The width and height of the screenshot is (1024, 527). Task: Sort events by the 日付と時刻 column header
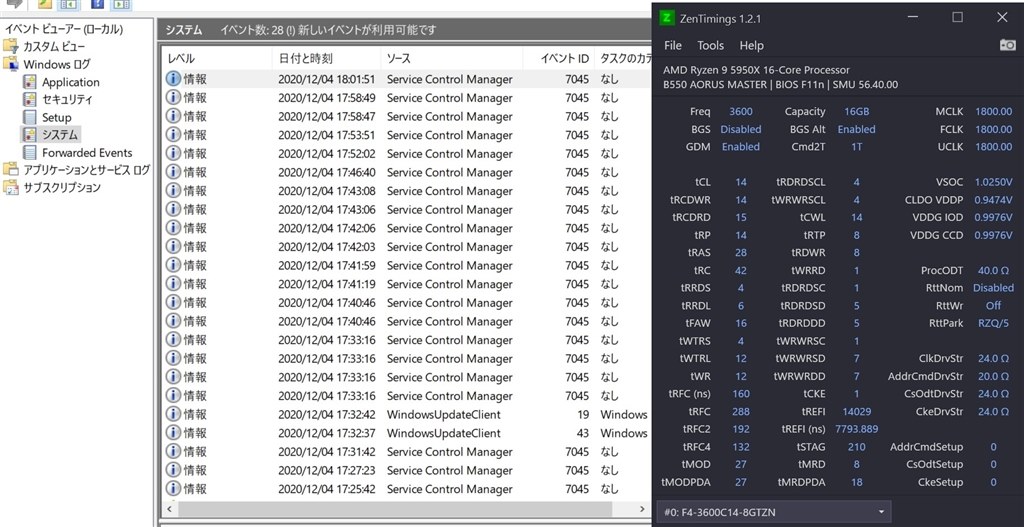pos(326,58)
